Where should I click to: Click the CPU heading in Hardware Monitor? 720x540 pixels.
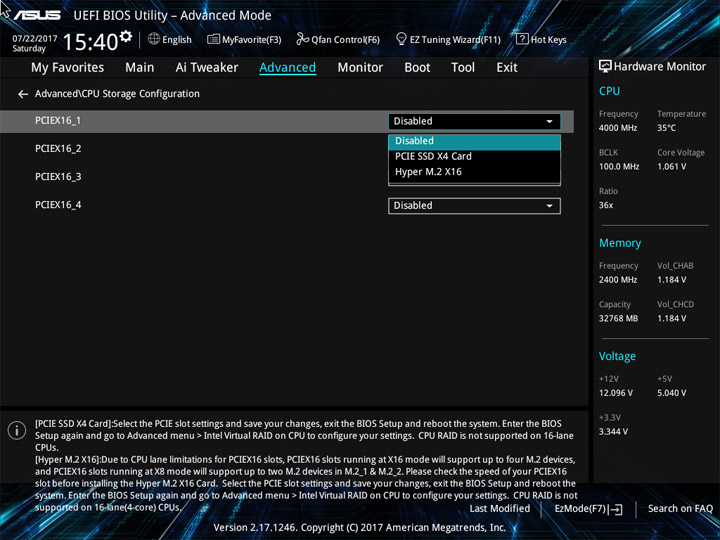pyautogui.click(x=609, y=91)
